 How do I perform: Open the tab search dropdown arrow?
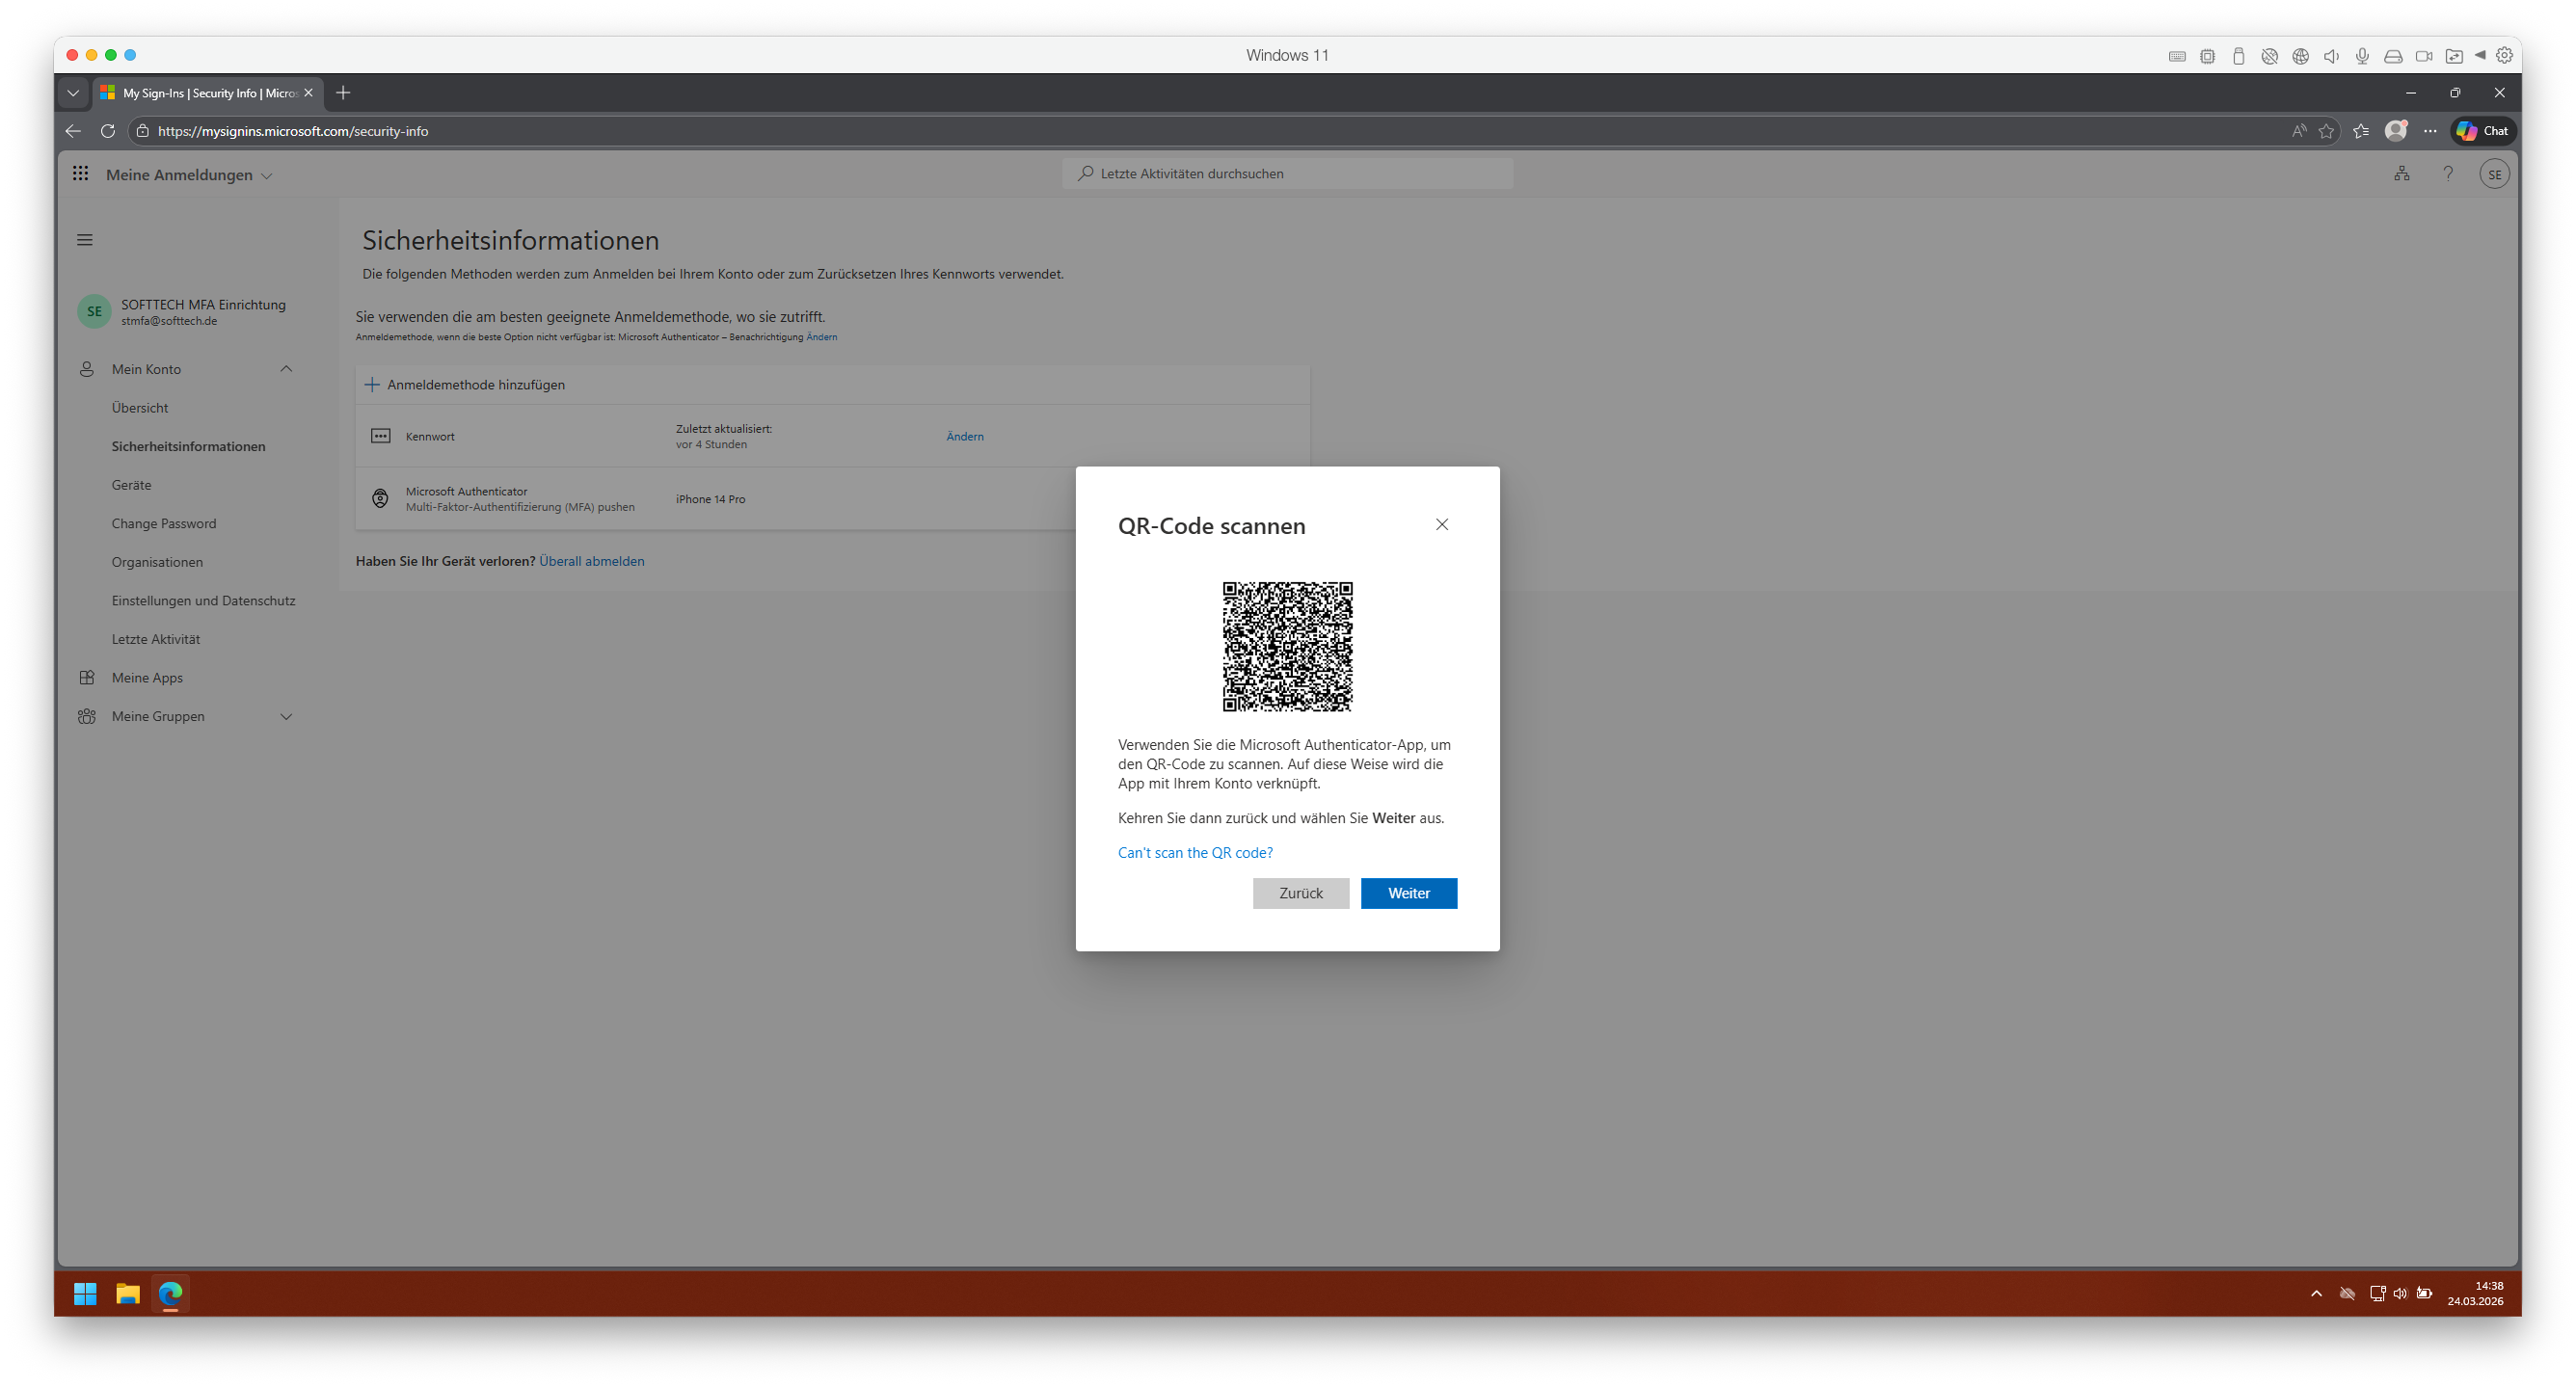click(73, 93)
